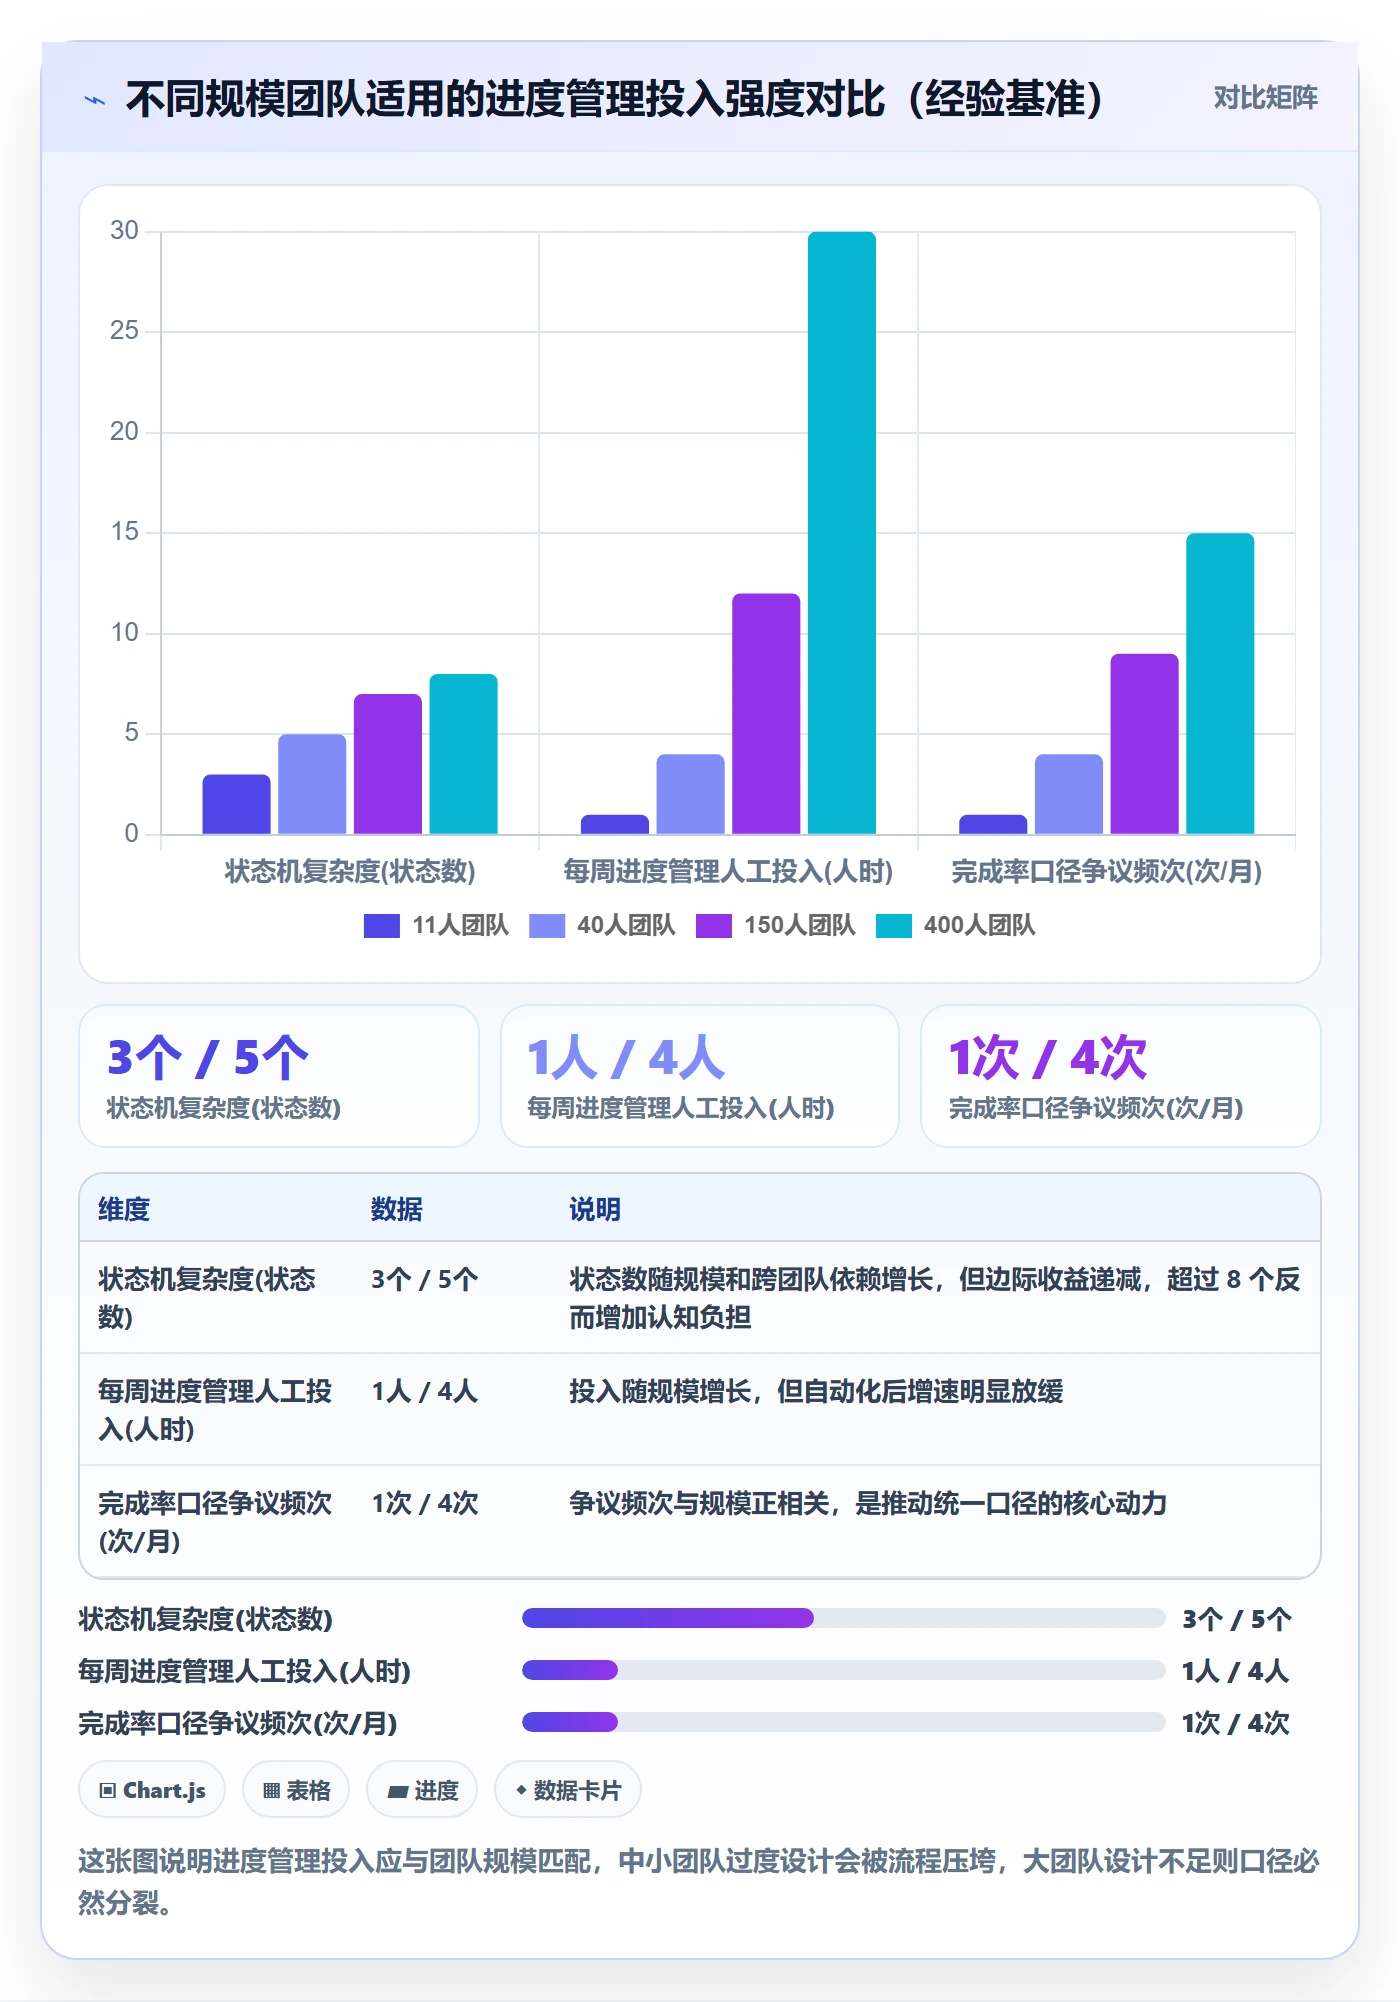Screen dimensions: 1400x2002
Task: Click the 150人团队 bar in 完成率口径争议频次 group
Action: tap(1144, 744)
